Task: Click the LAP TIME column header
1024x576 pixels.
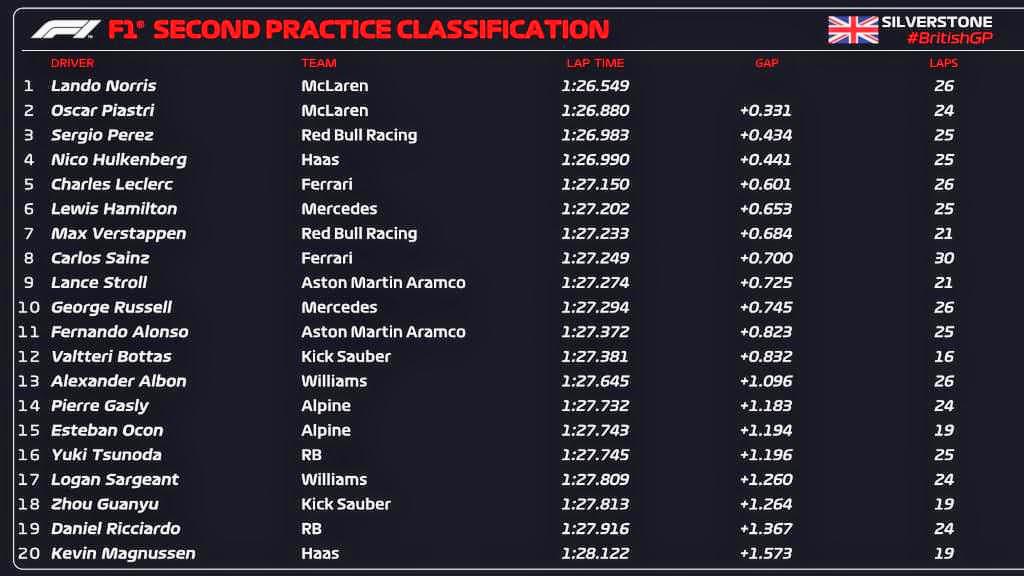Action: pyautogui.click(x=595, y=63)
